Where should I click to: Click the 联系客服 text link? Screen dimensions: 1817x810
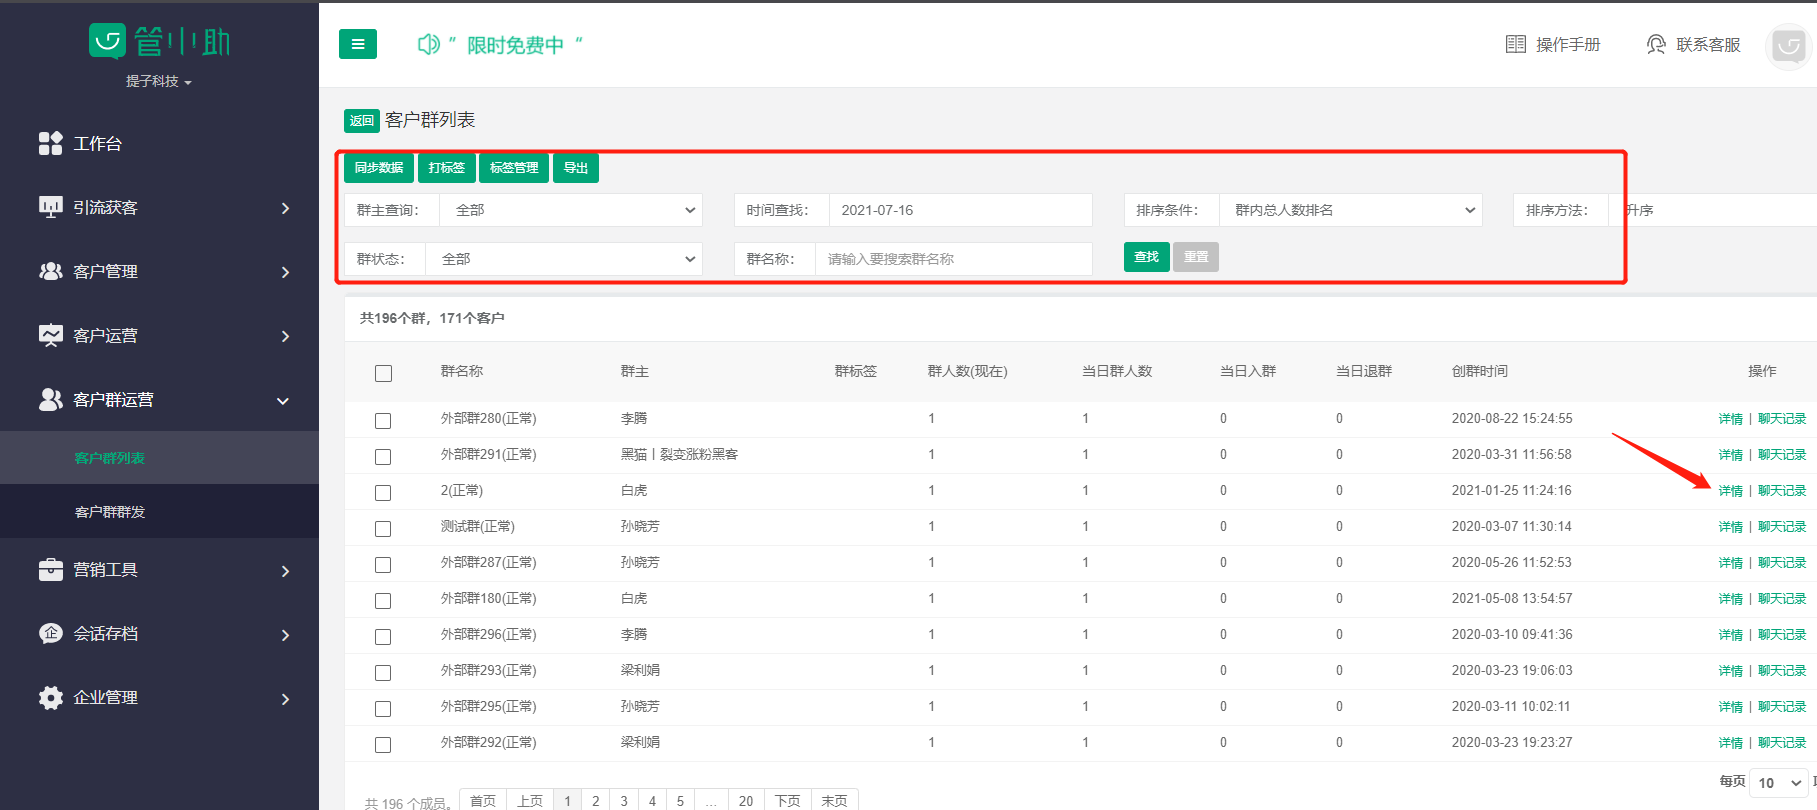[1708, 45]
